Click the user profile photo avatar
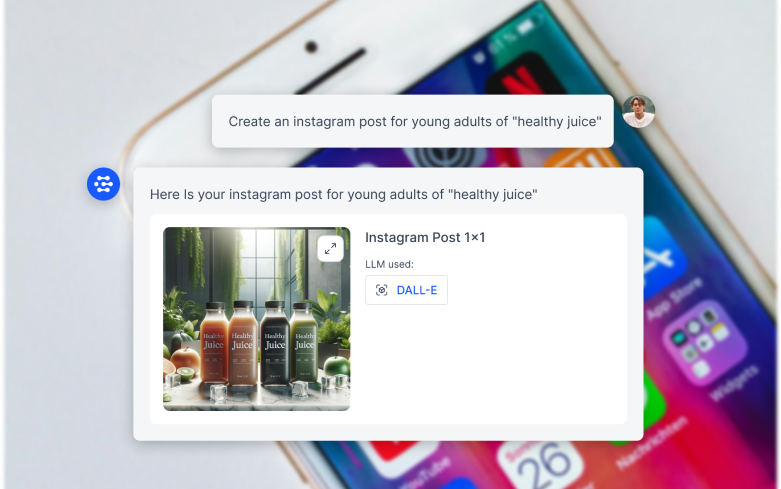 click(x=639, y=112)
